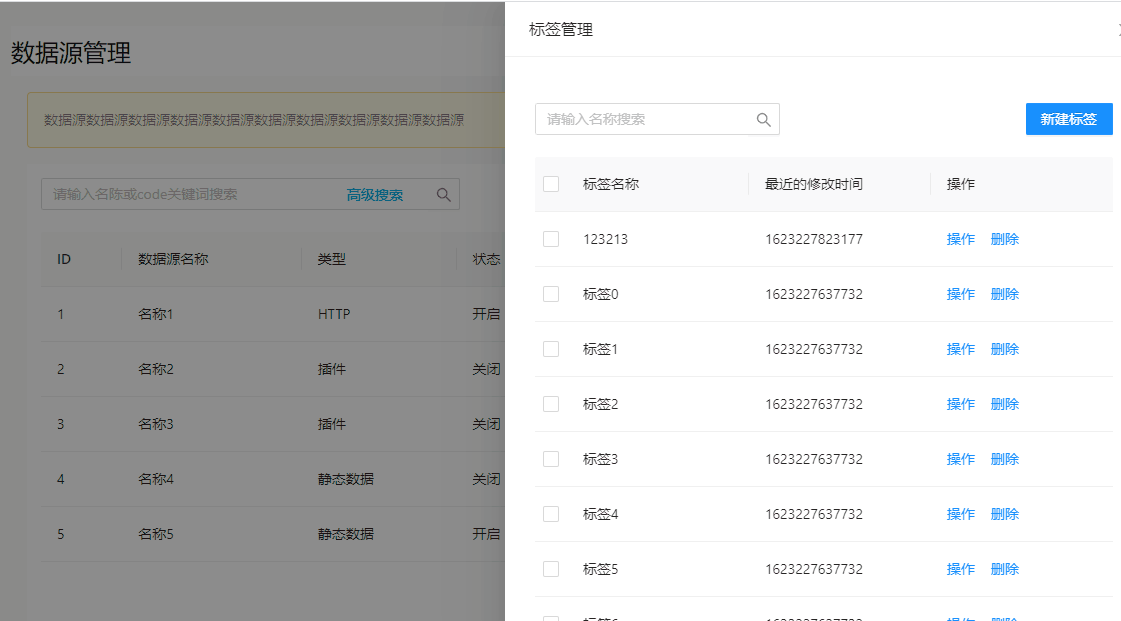This screenshot has height=621, width=1121.
Task: Click the 请输入名陈或code关键词搜索 input field
Action: tap(180, 193)
